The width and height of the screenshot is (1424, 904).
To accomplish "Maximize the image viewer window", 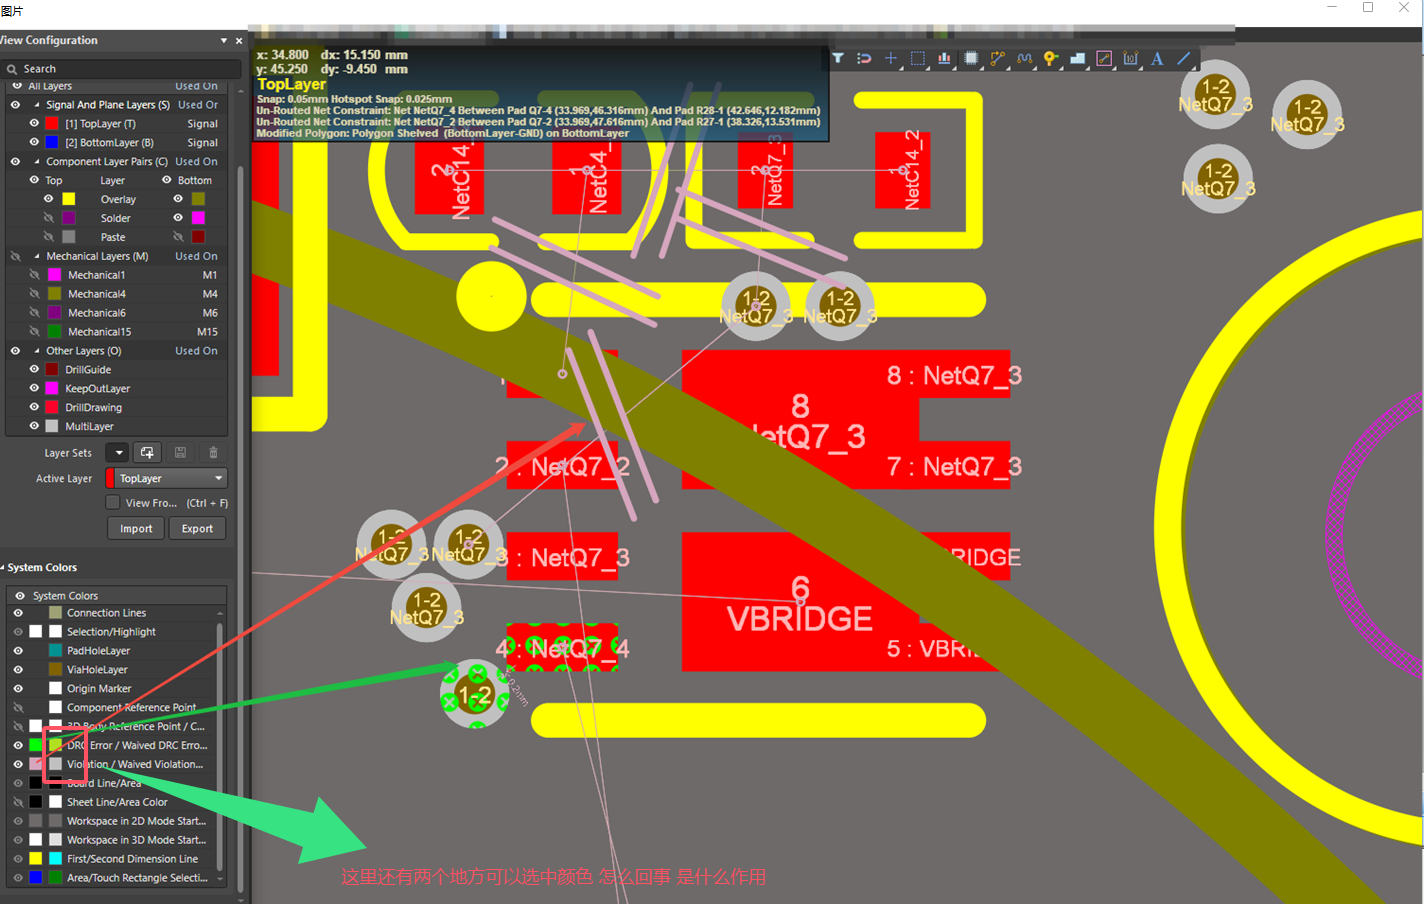I will click(x=1368, y=8).
